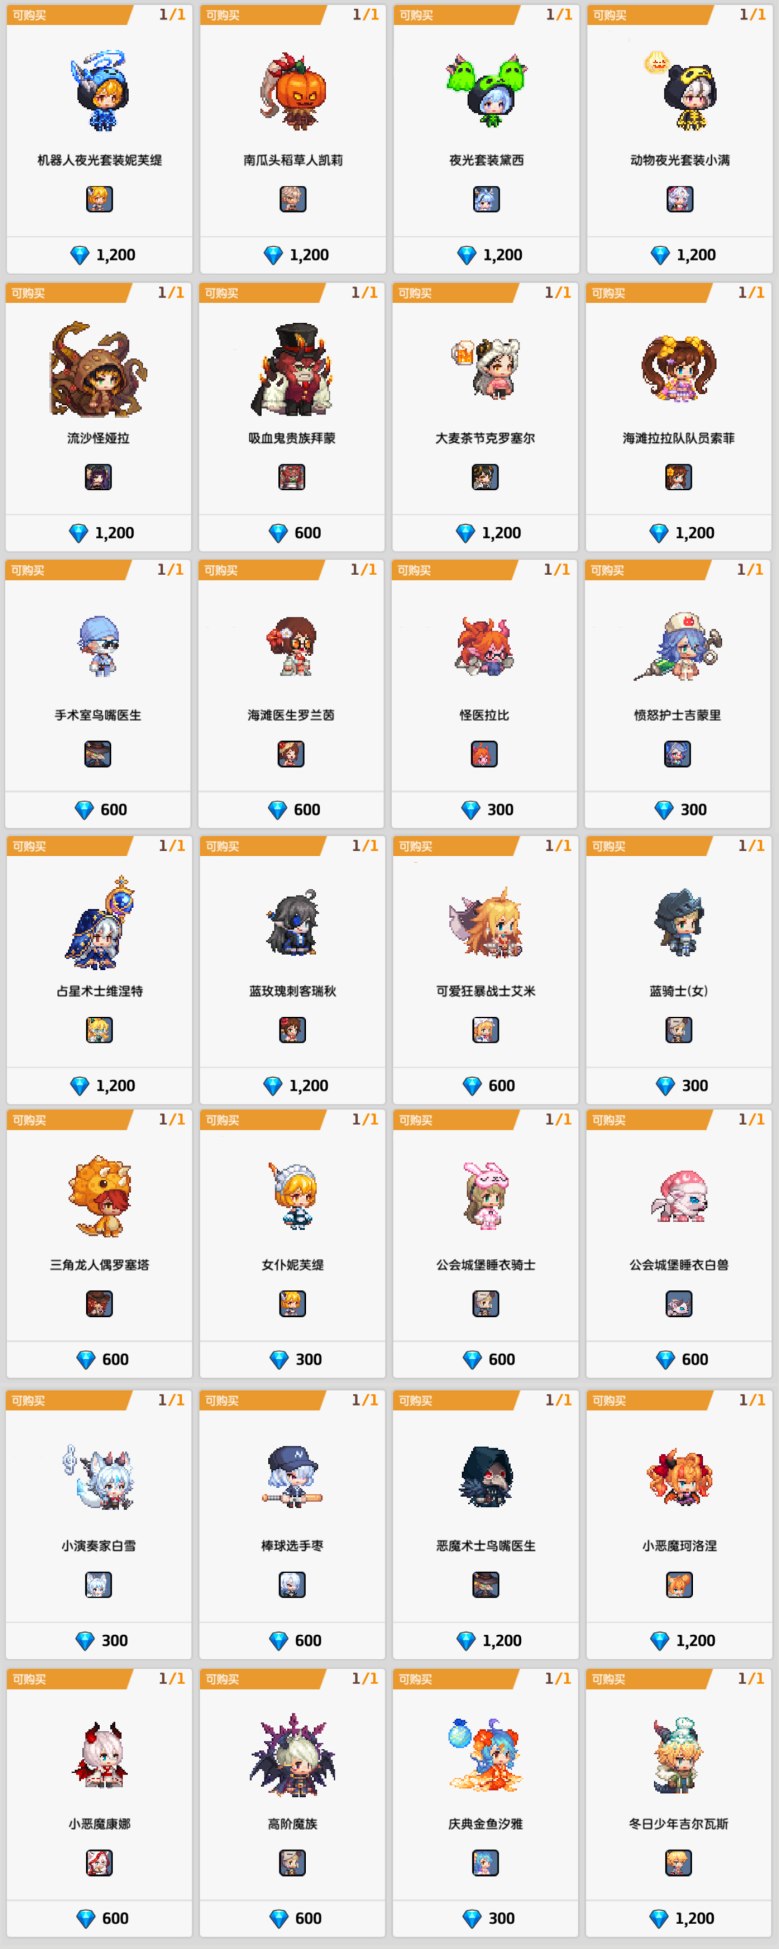Click the 公会城堡睡衣白兽 costume name
The width and height of the screenshot is (779, 1949).
[679, 1265]
